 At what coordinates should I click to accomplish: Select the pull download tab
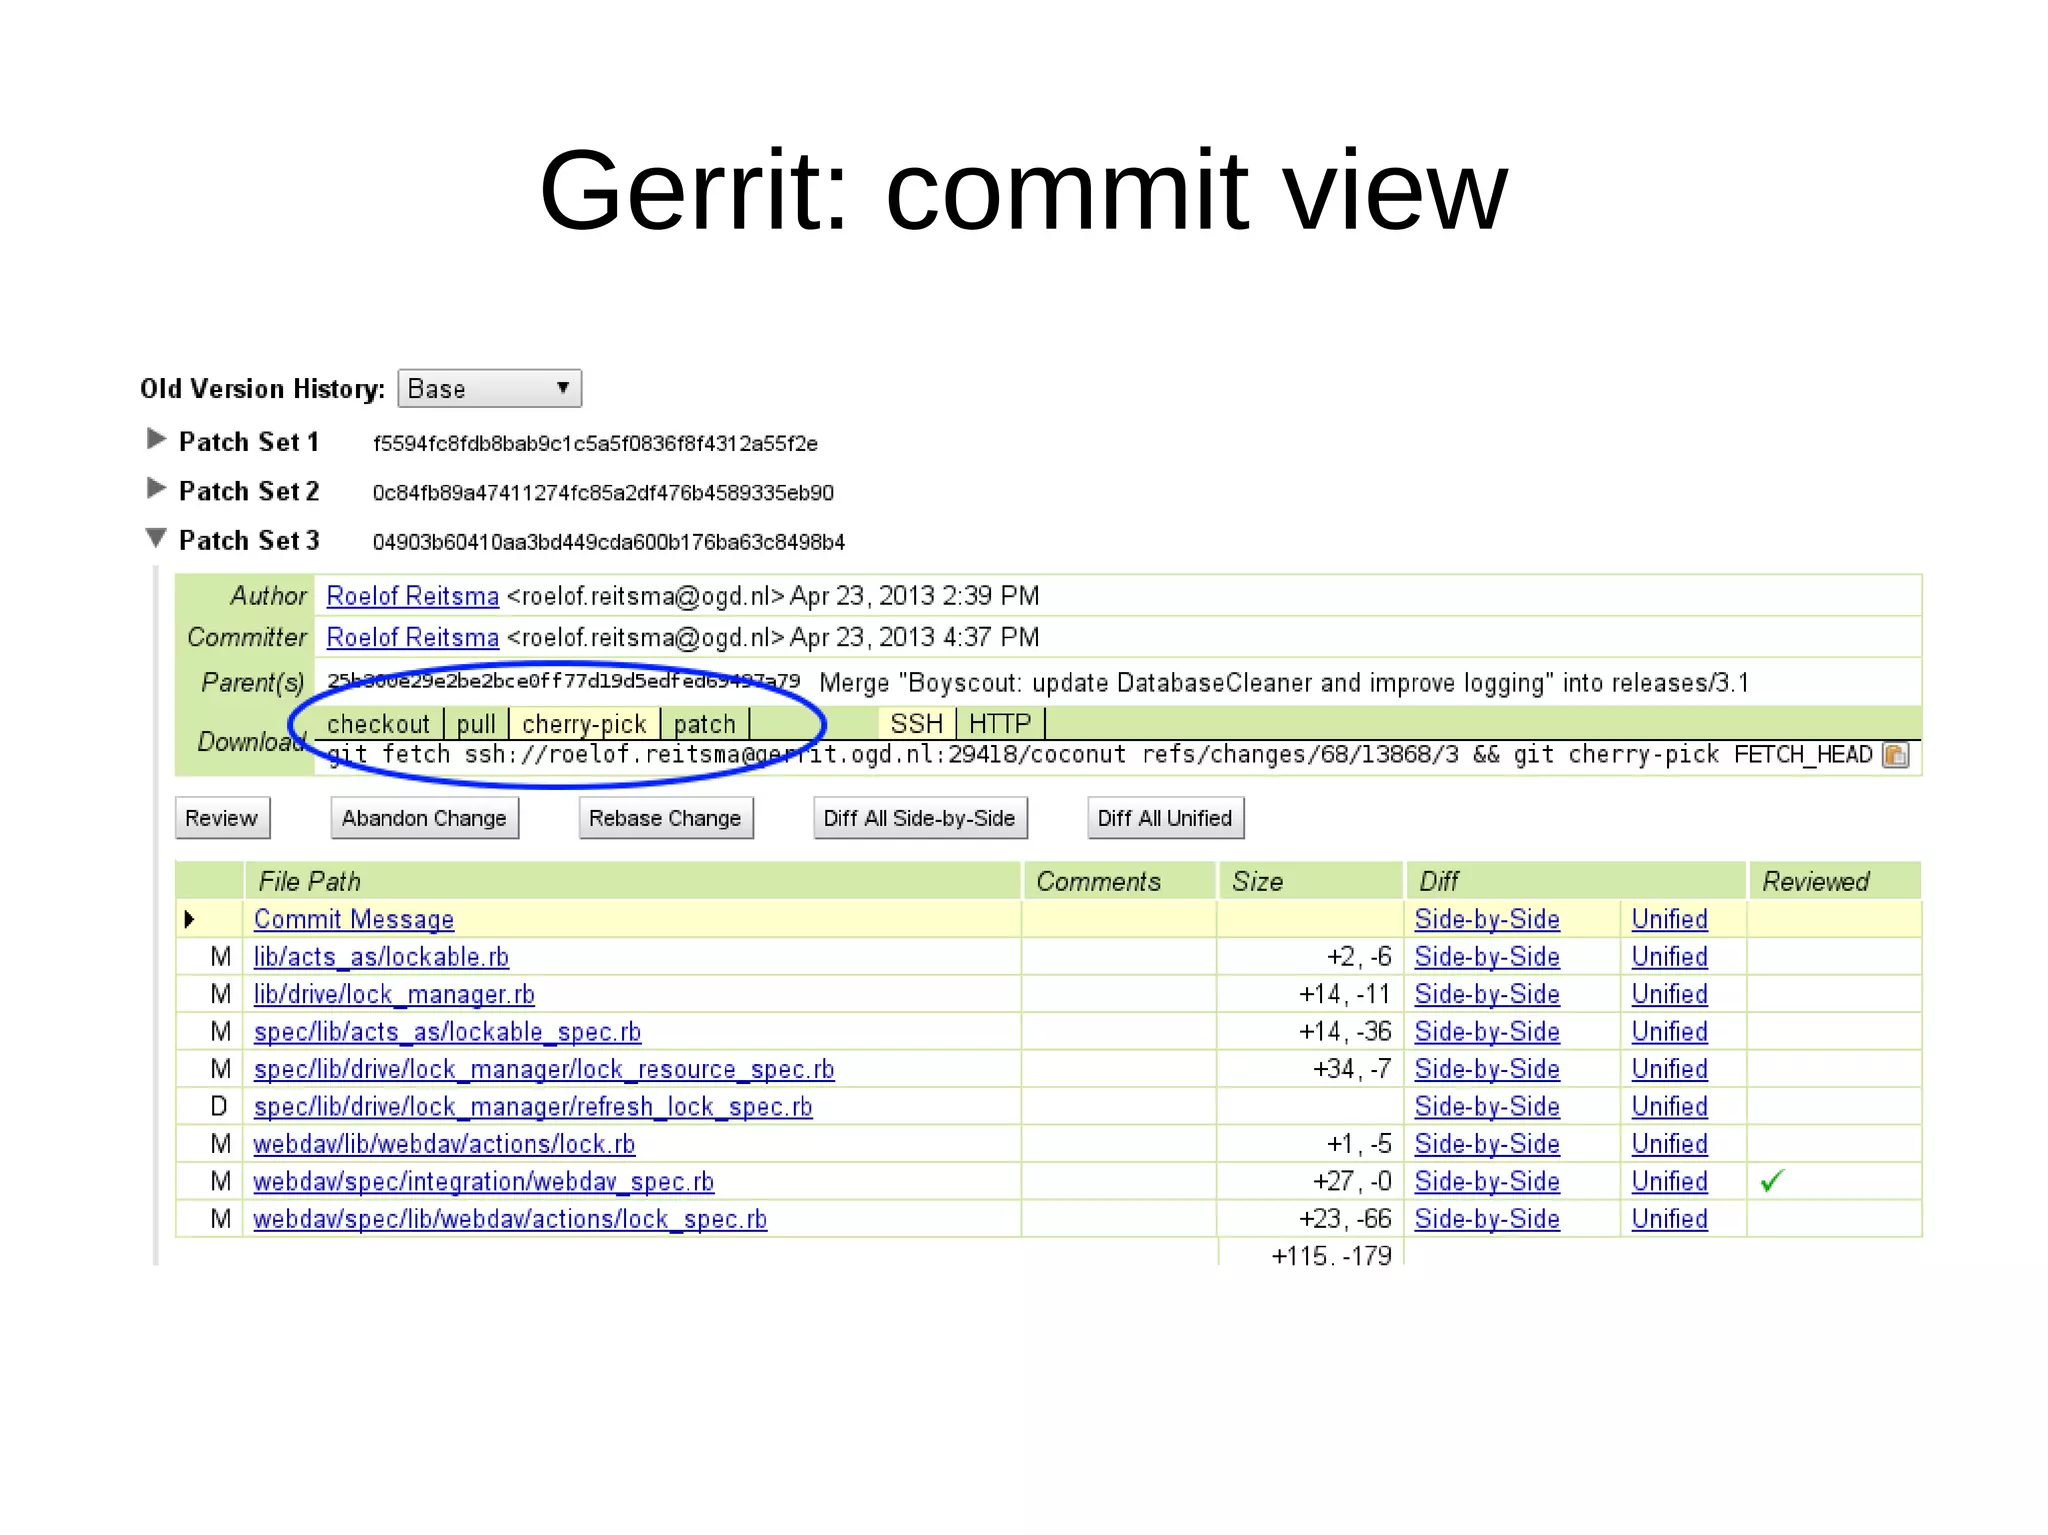click(476, 724)
